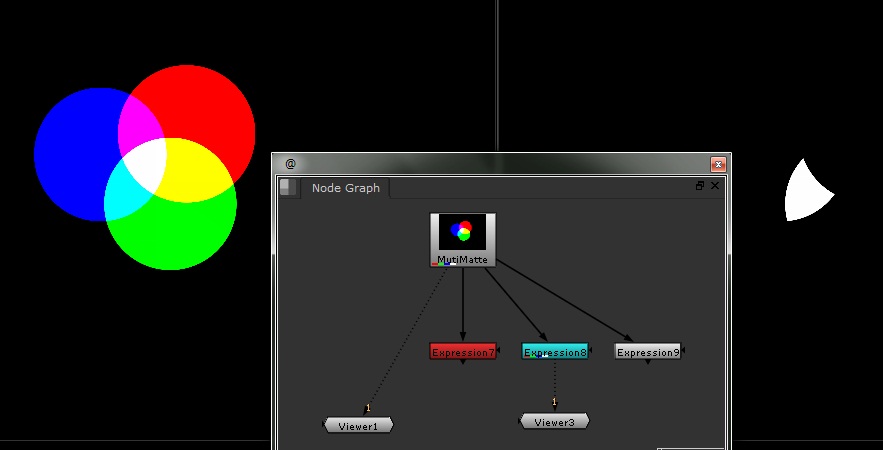Switch to the Node Graph tab
The height and width of the screenshot is (450, 883).
[x=345, y=188]
